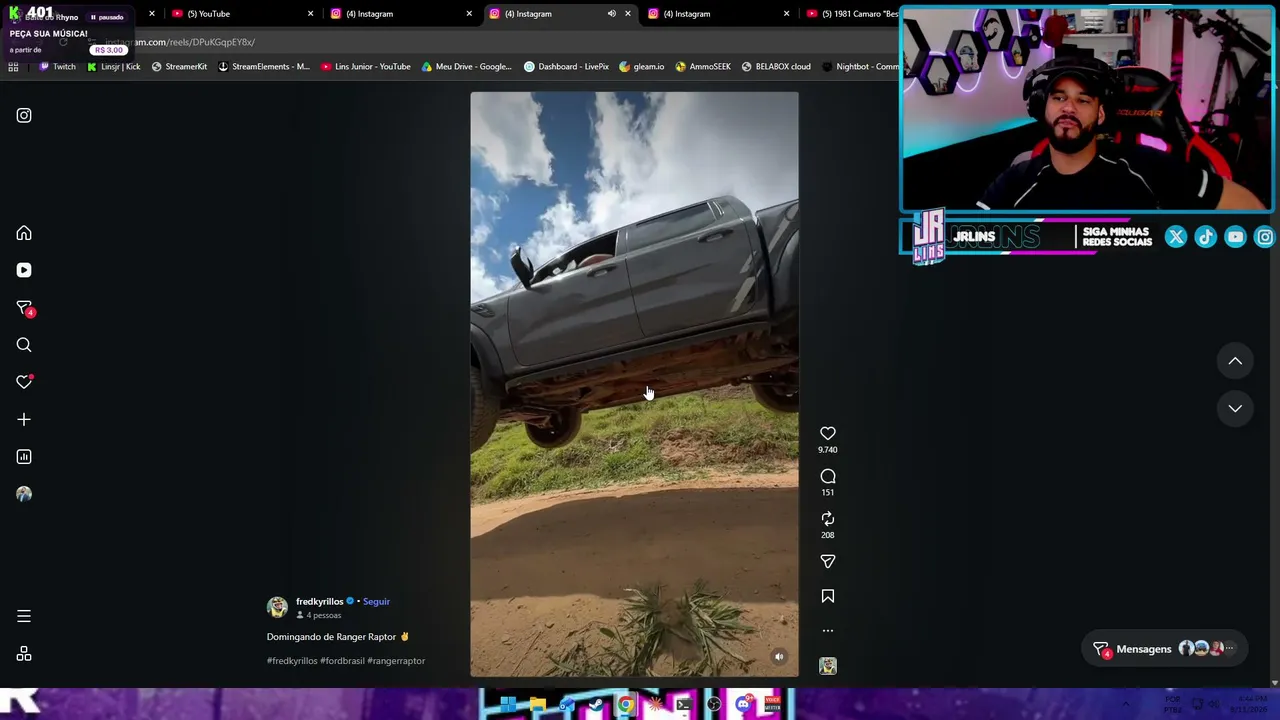Viewport: 1280px width, 720px height.
Task: Follow fredkyrillos using Seguir
Action: [x=376, y=602]
